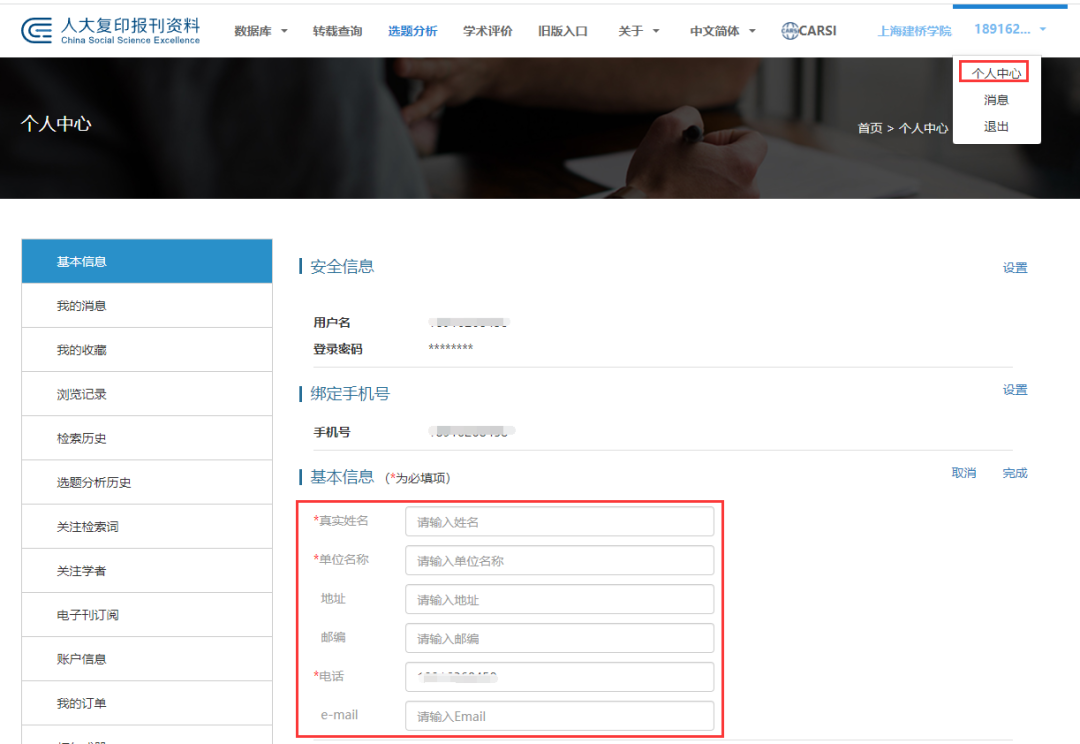Click 设置 next to 安全信息
Image resolution: width=1080 pixels, height=744 pixels.
point(1014,267)
